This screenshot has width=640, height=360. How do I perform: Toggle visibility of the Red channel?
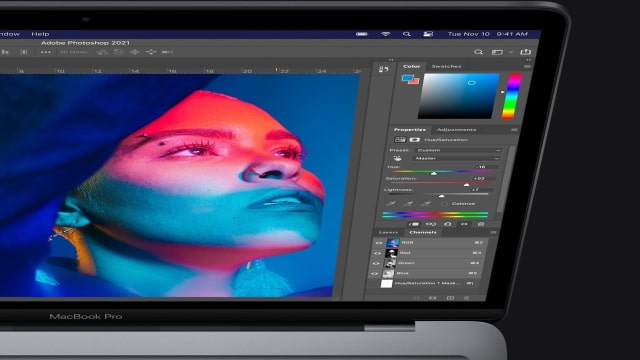pyautogui.click(x=377, y=253)
